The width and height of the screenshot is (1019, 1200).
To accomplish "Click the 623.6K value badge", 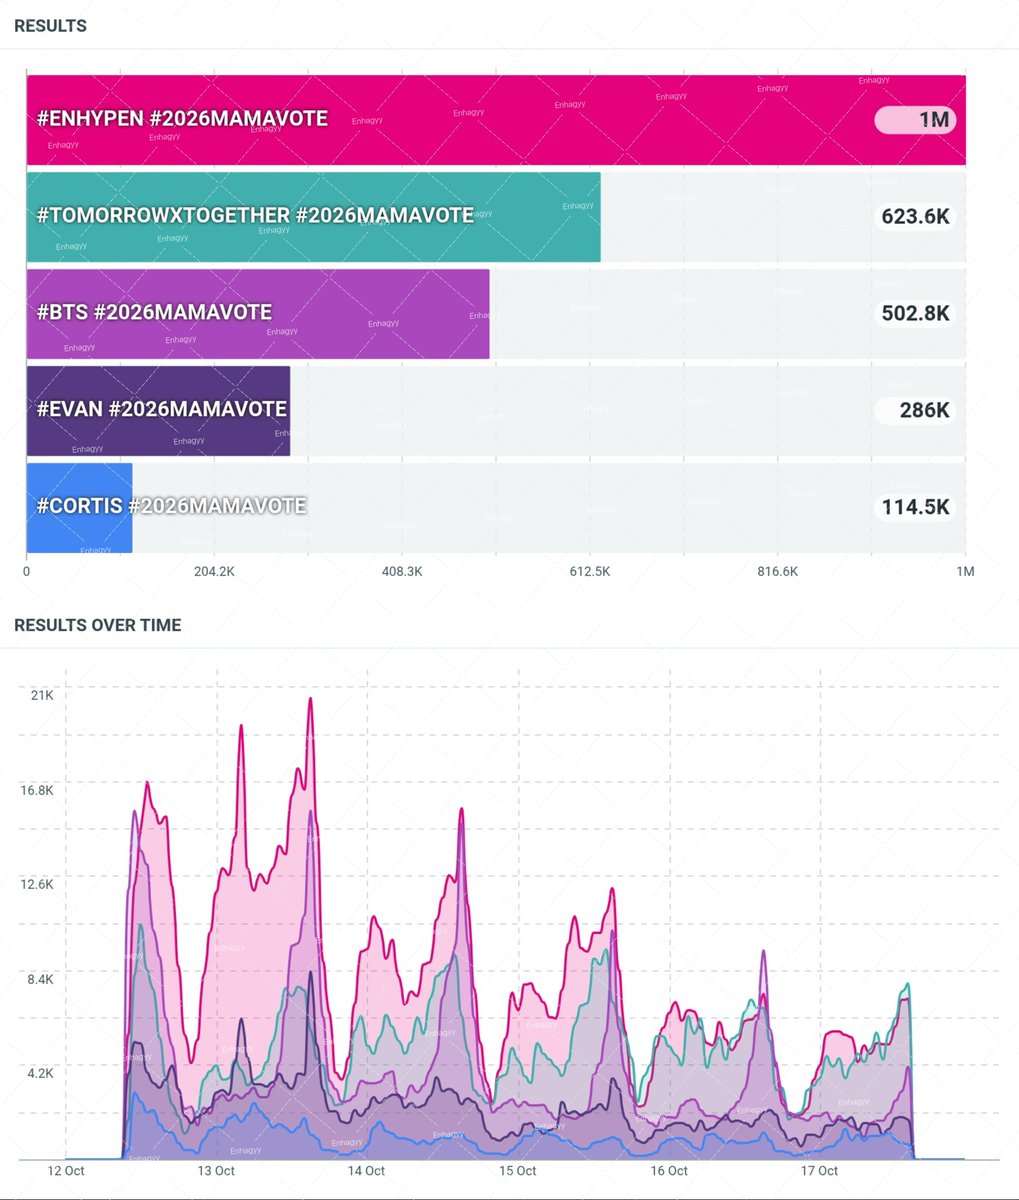I will coord(915,216).
